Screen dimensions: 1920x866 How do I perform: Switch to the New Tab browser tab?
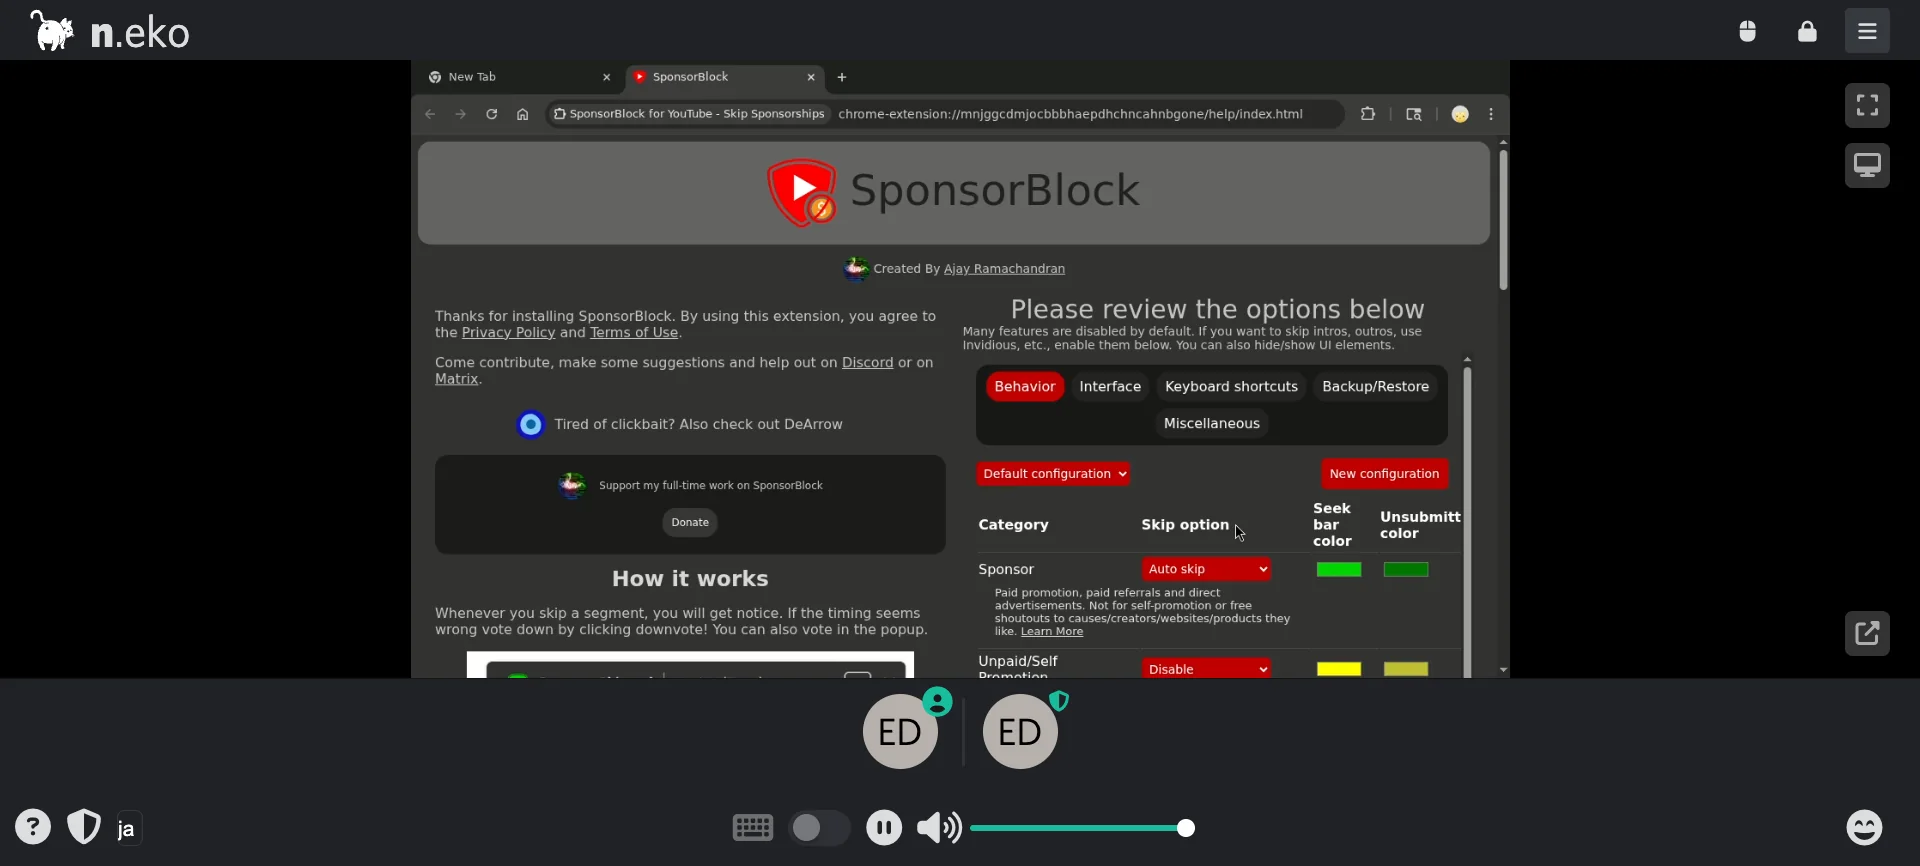point(518,77)
